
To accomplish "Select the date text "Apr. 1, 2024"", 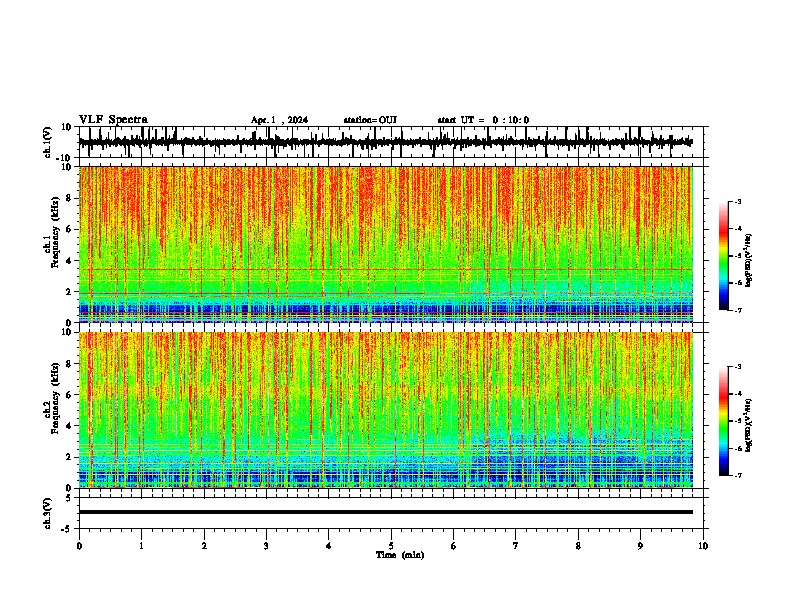I will pos(279,120).
